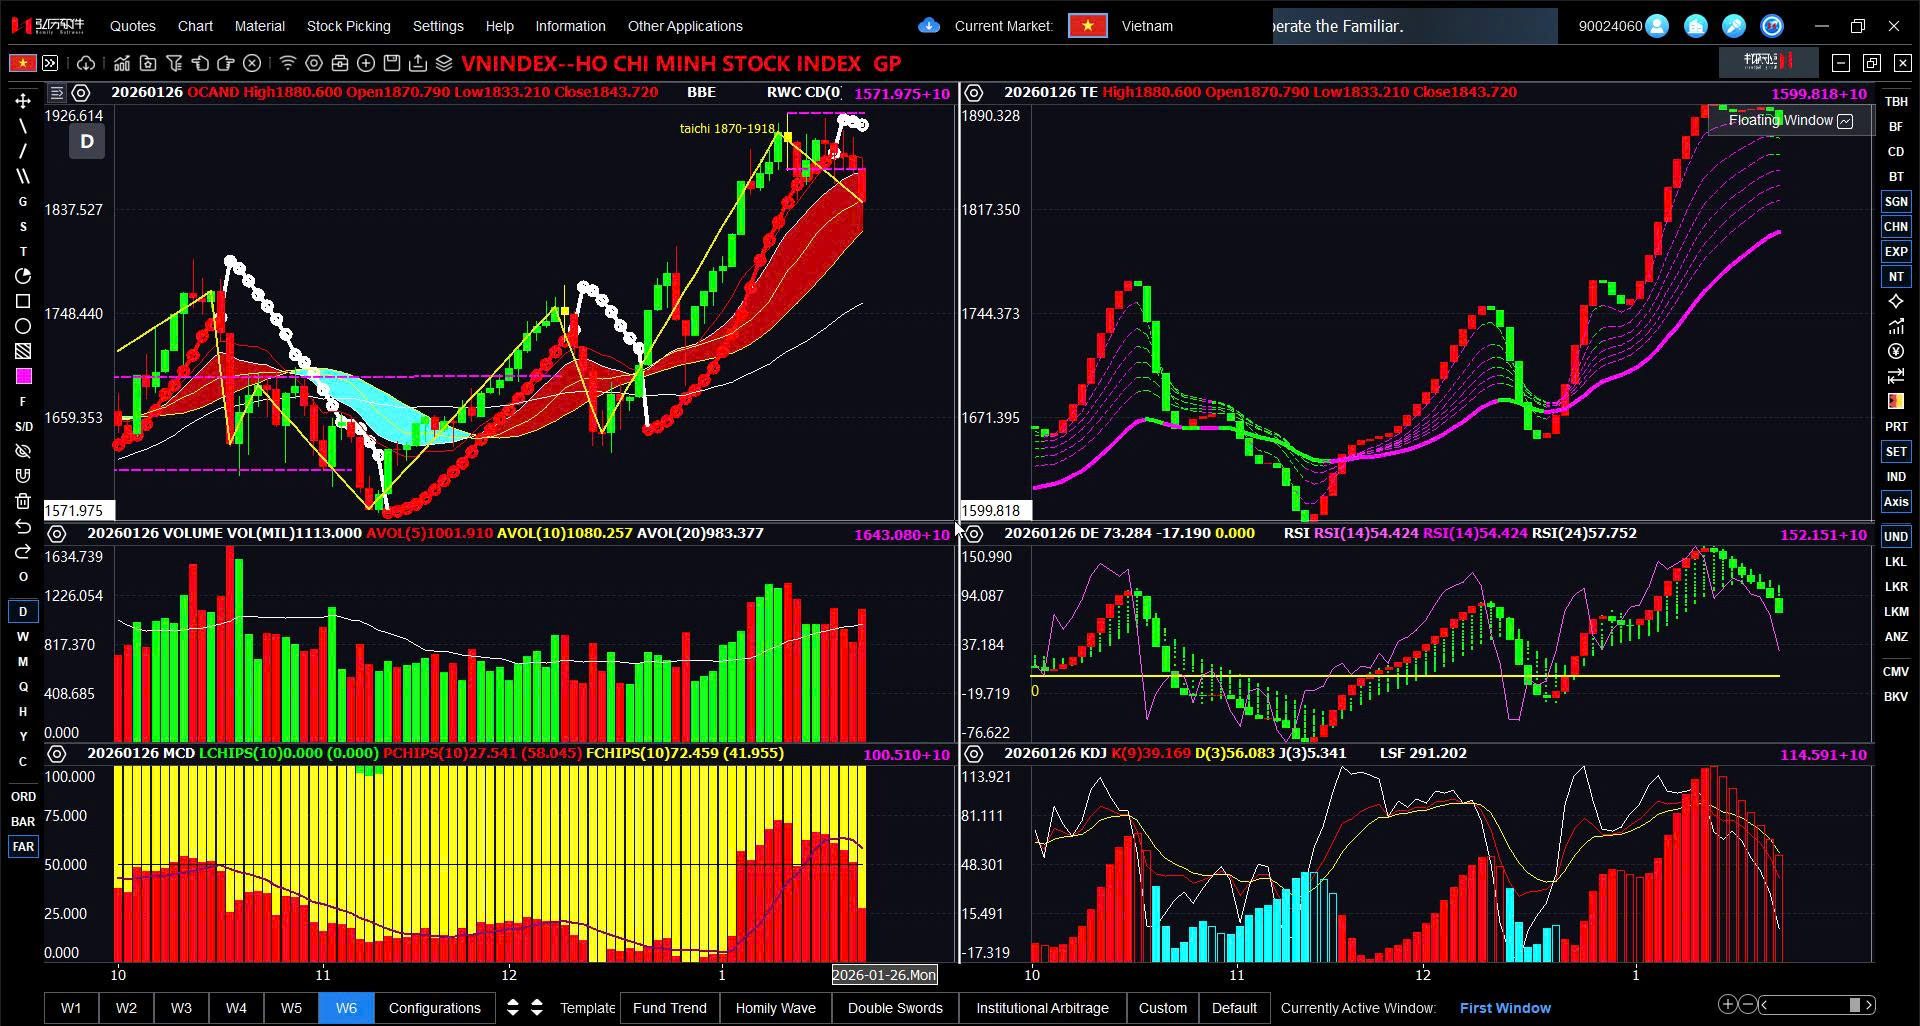Expand the main chart panel list menu

coord(57,92)
